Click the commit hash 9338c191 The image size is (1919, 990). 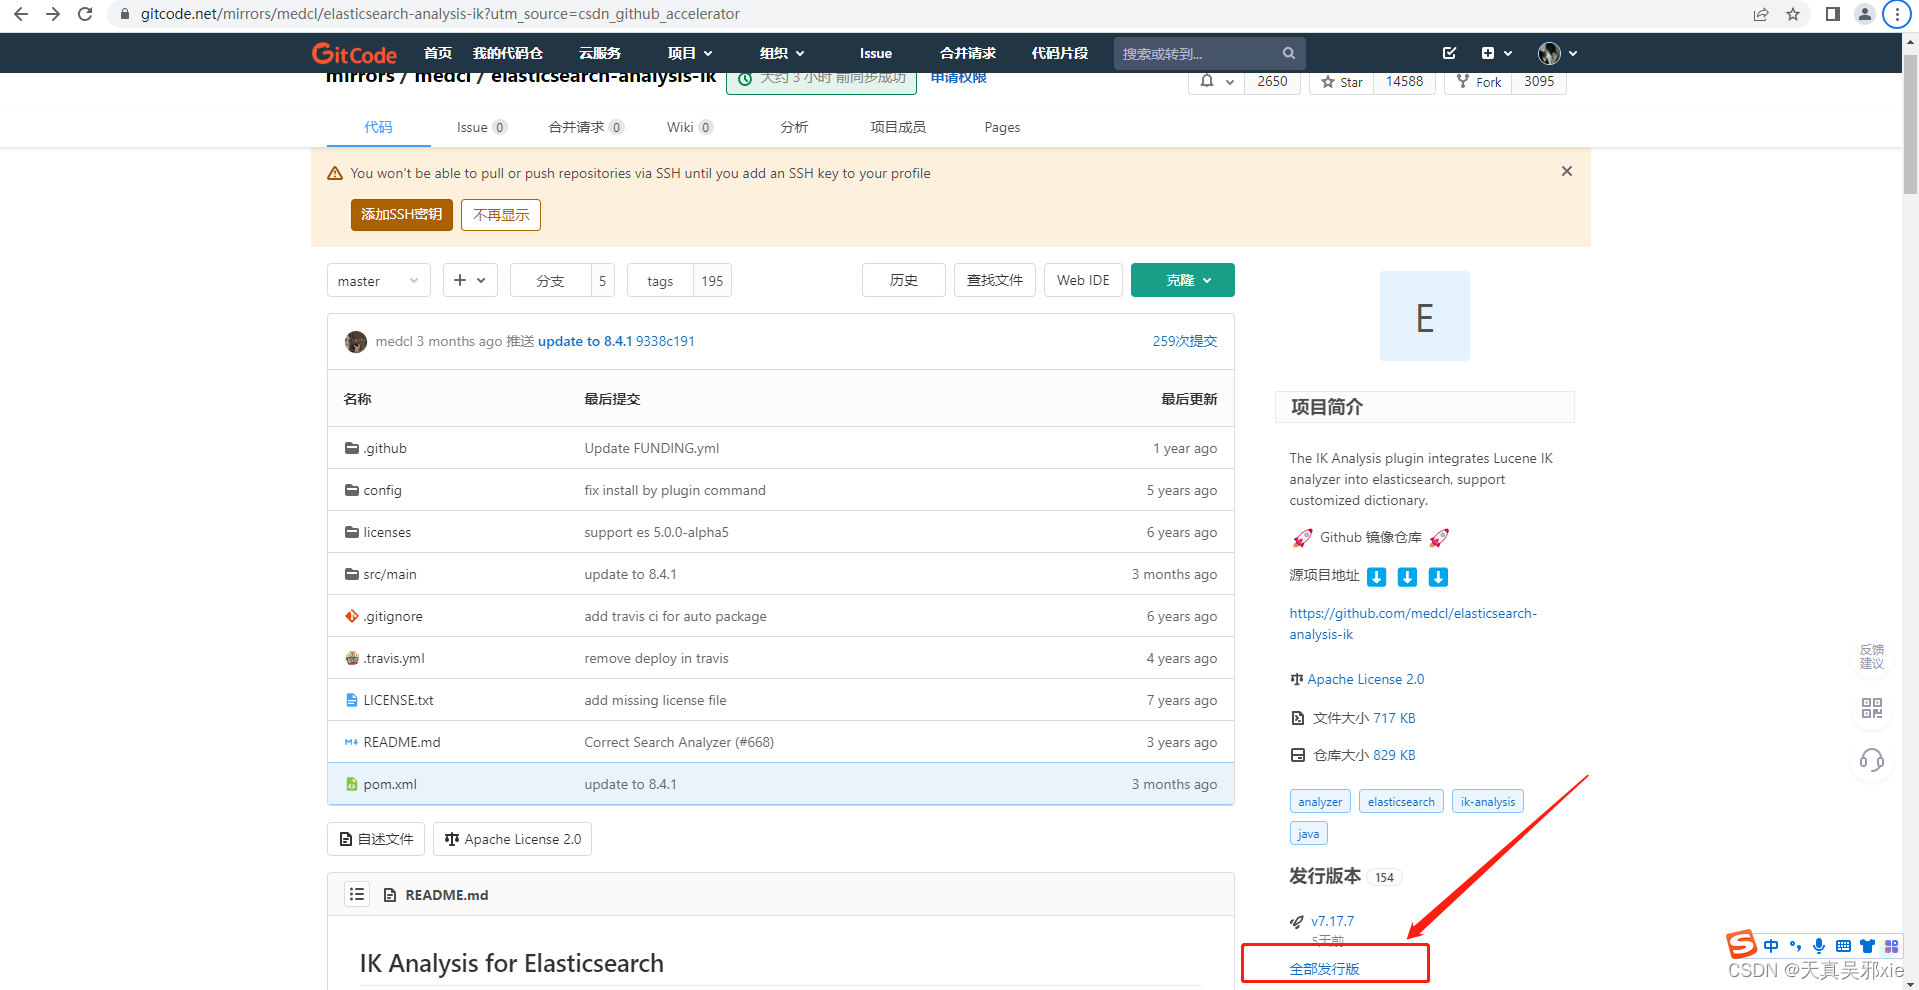coord(665,341)
